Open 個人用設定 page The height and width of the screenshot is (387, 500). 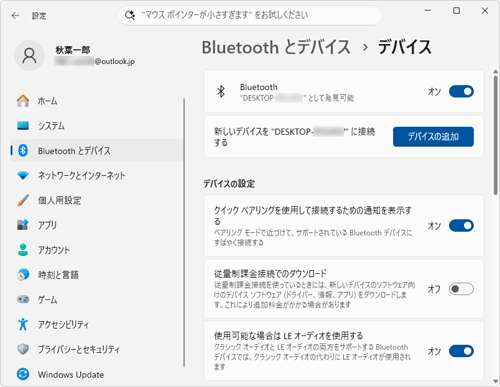point(97,200)
